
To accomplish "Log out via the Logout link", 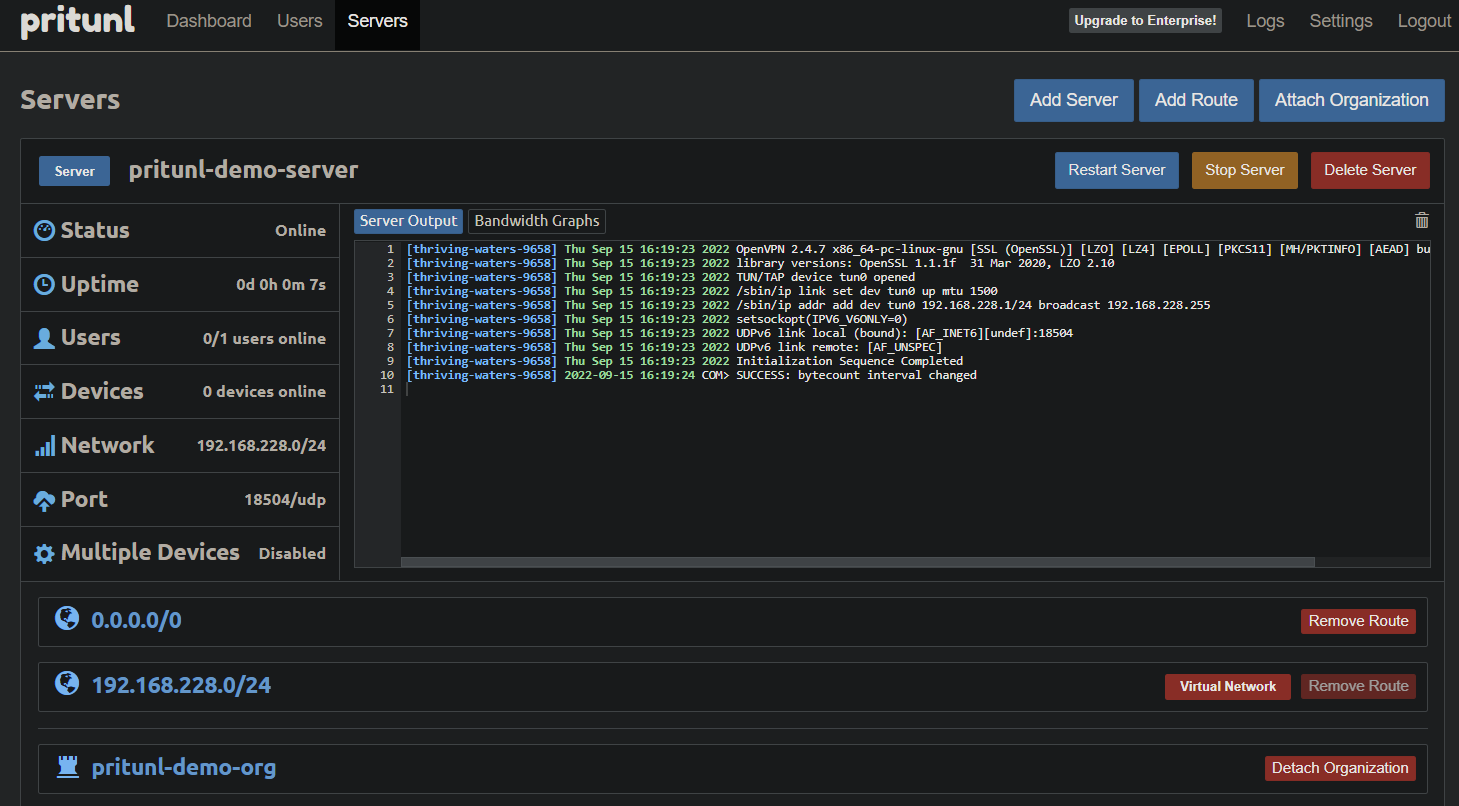I will [1424, 21].
